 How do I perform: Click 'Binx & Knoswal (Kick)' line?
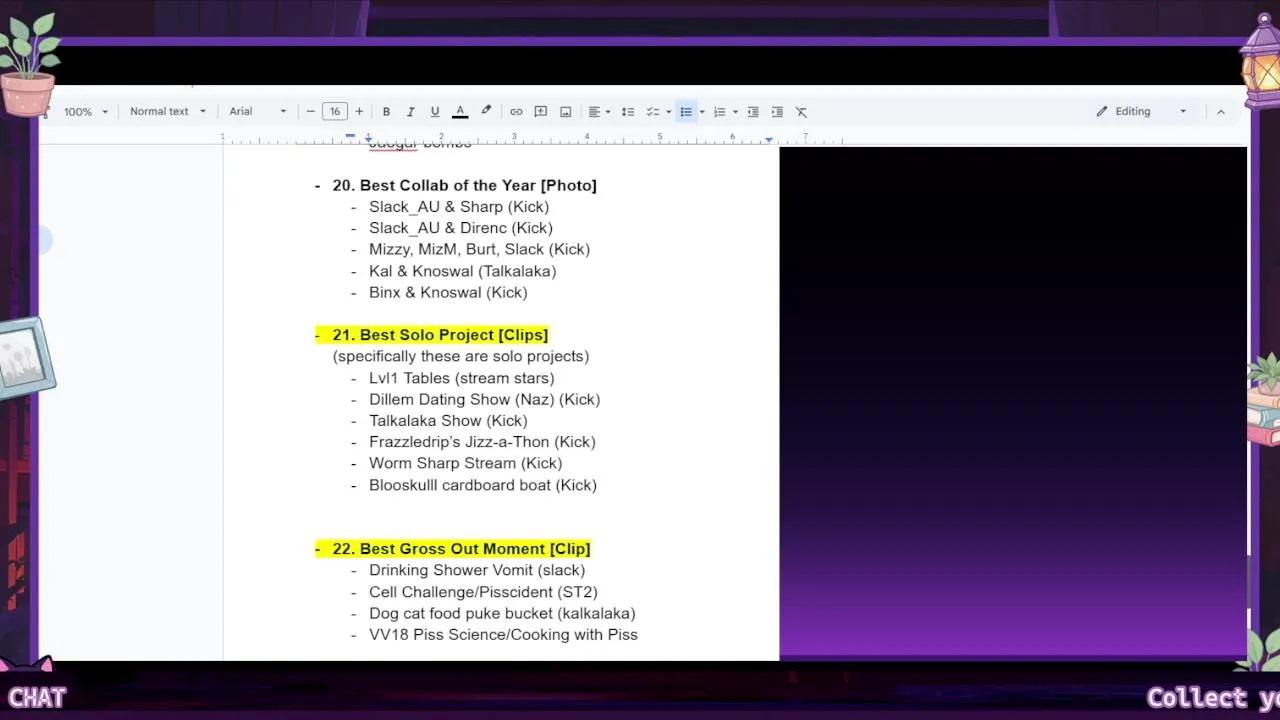click(448, 292)
